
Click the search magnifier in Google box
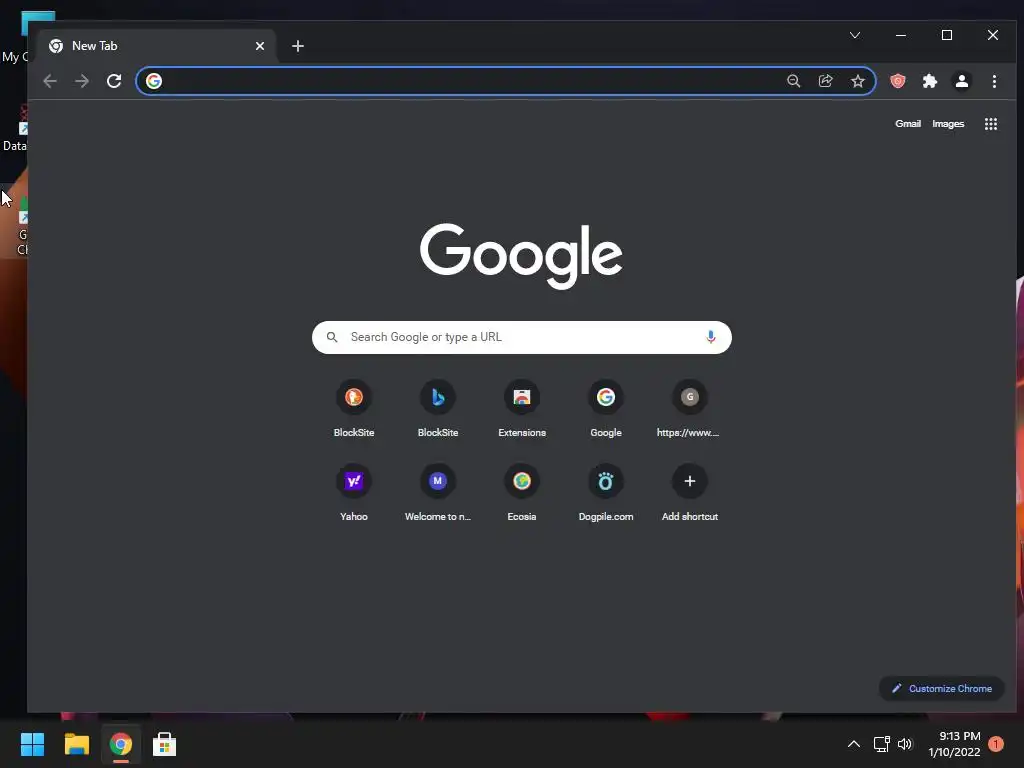pos(332,337)
